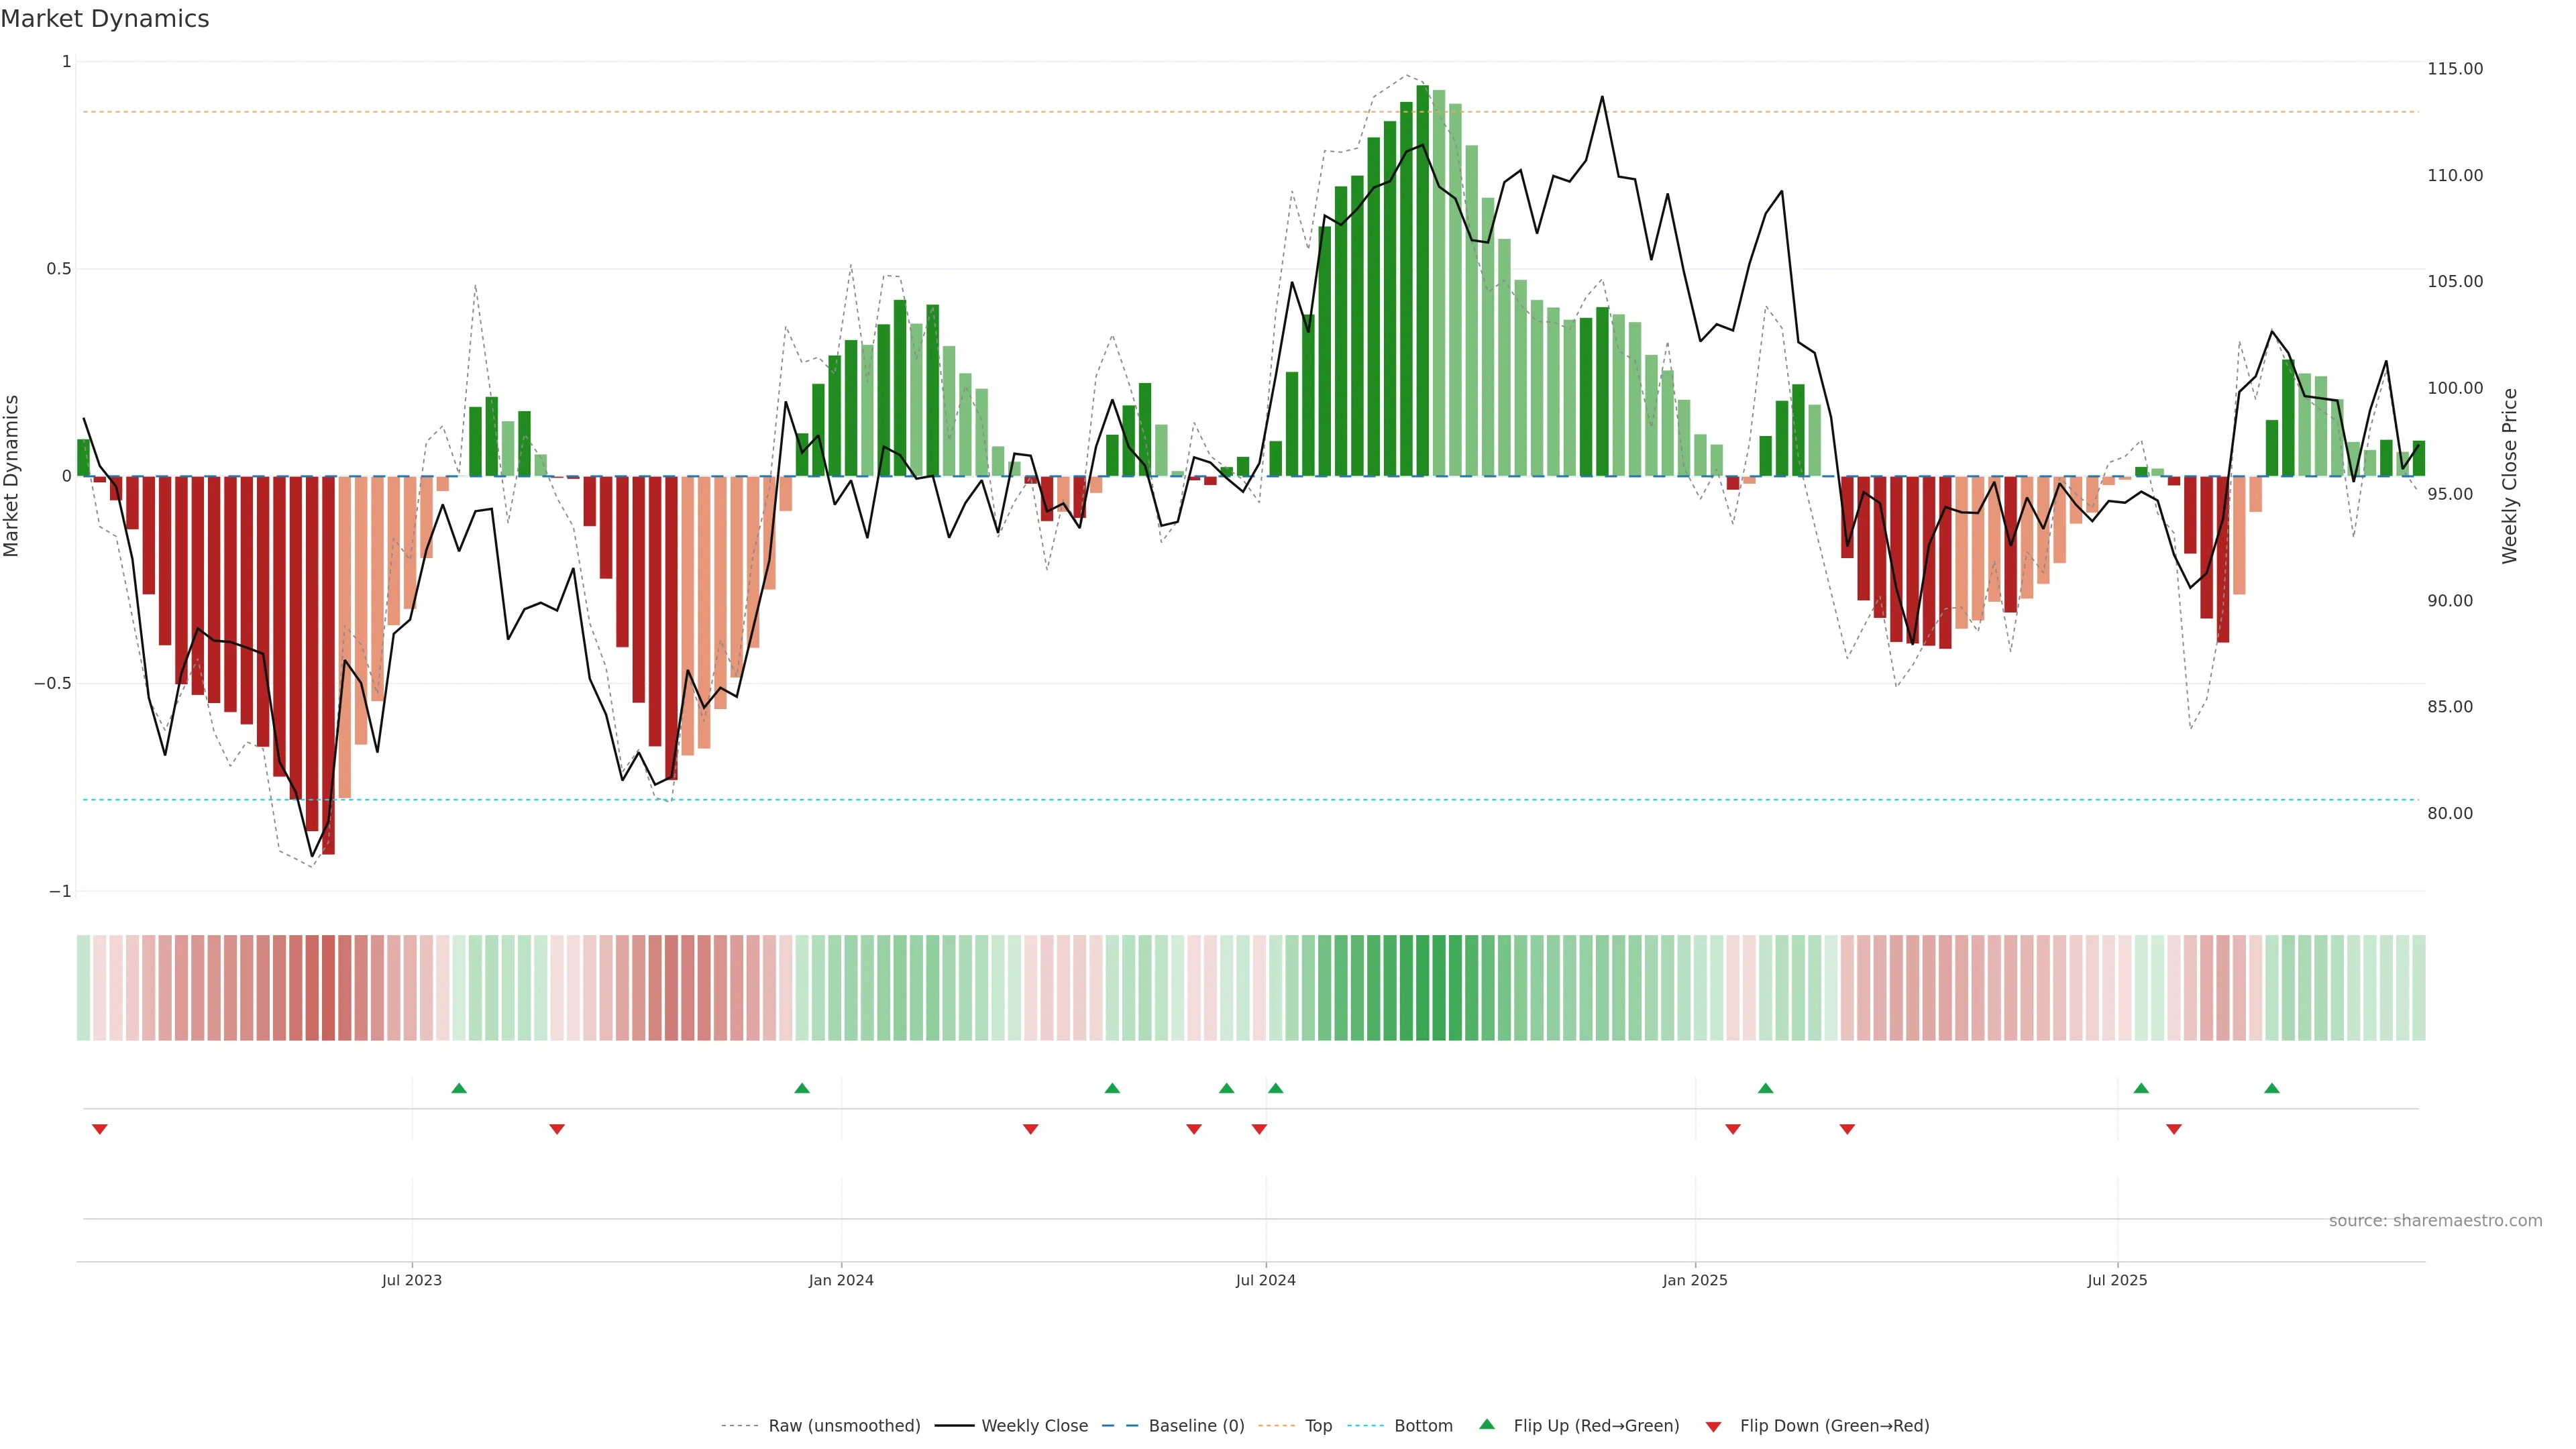
Task: Click the Weekly Close Price axis title
Action: [2510, 476]
